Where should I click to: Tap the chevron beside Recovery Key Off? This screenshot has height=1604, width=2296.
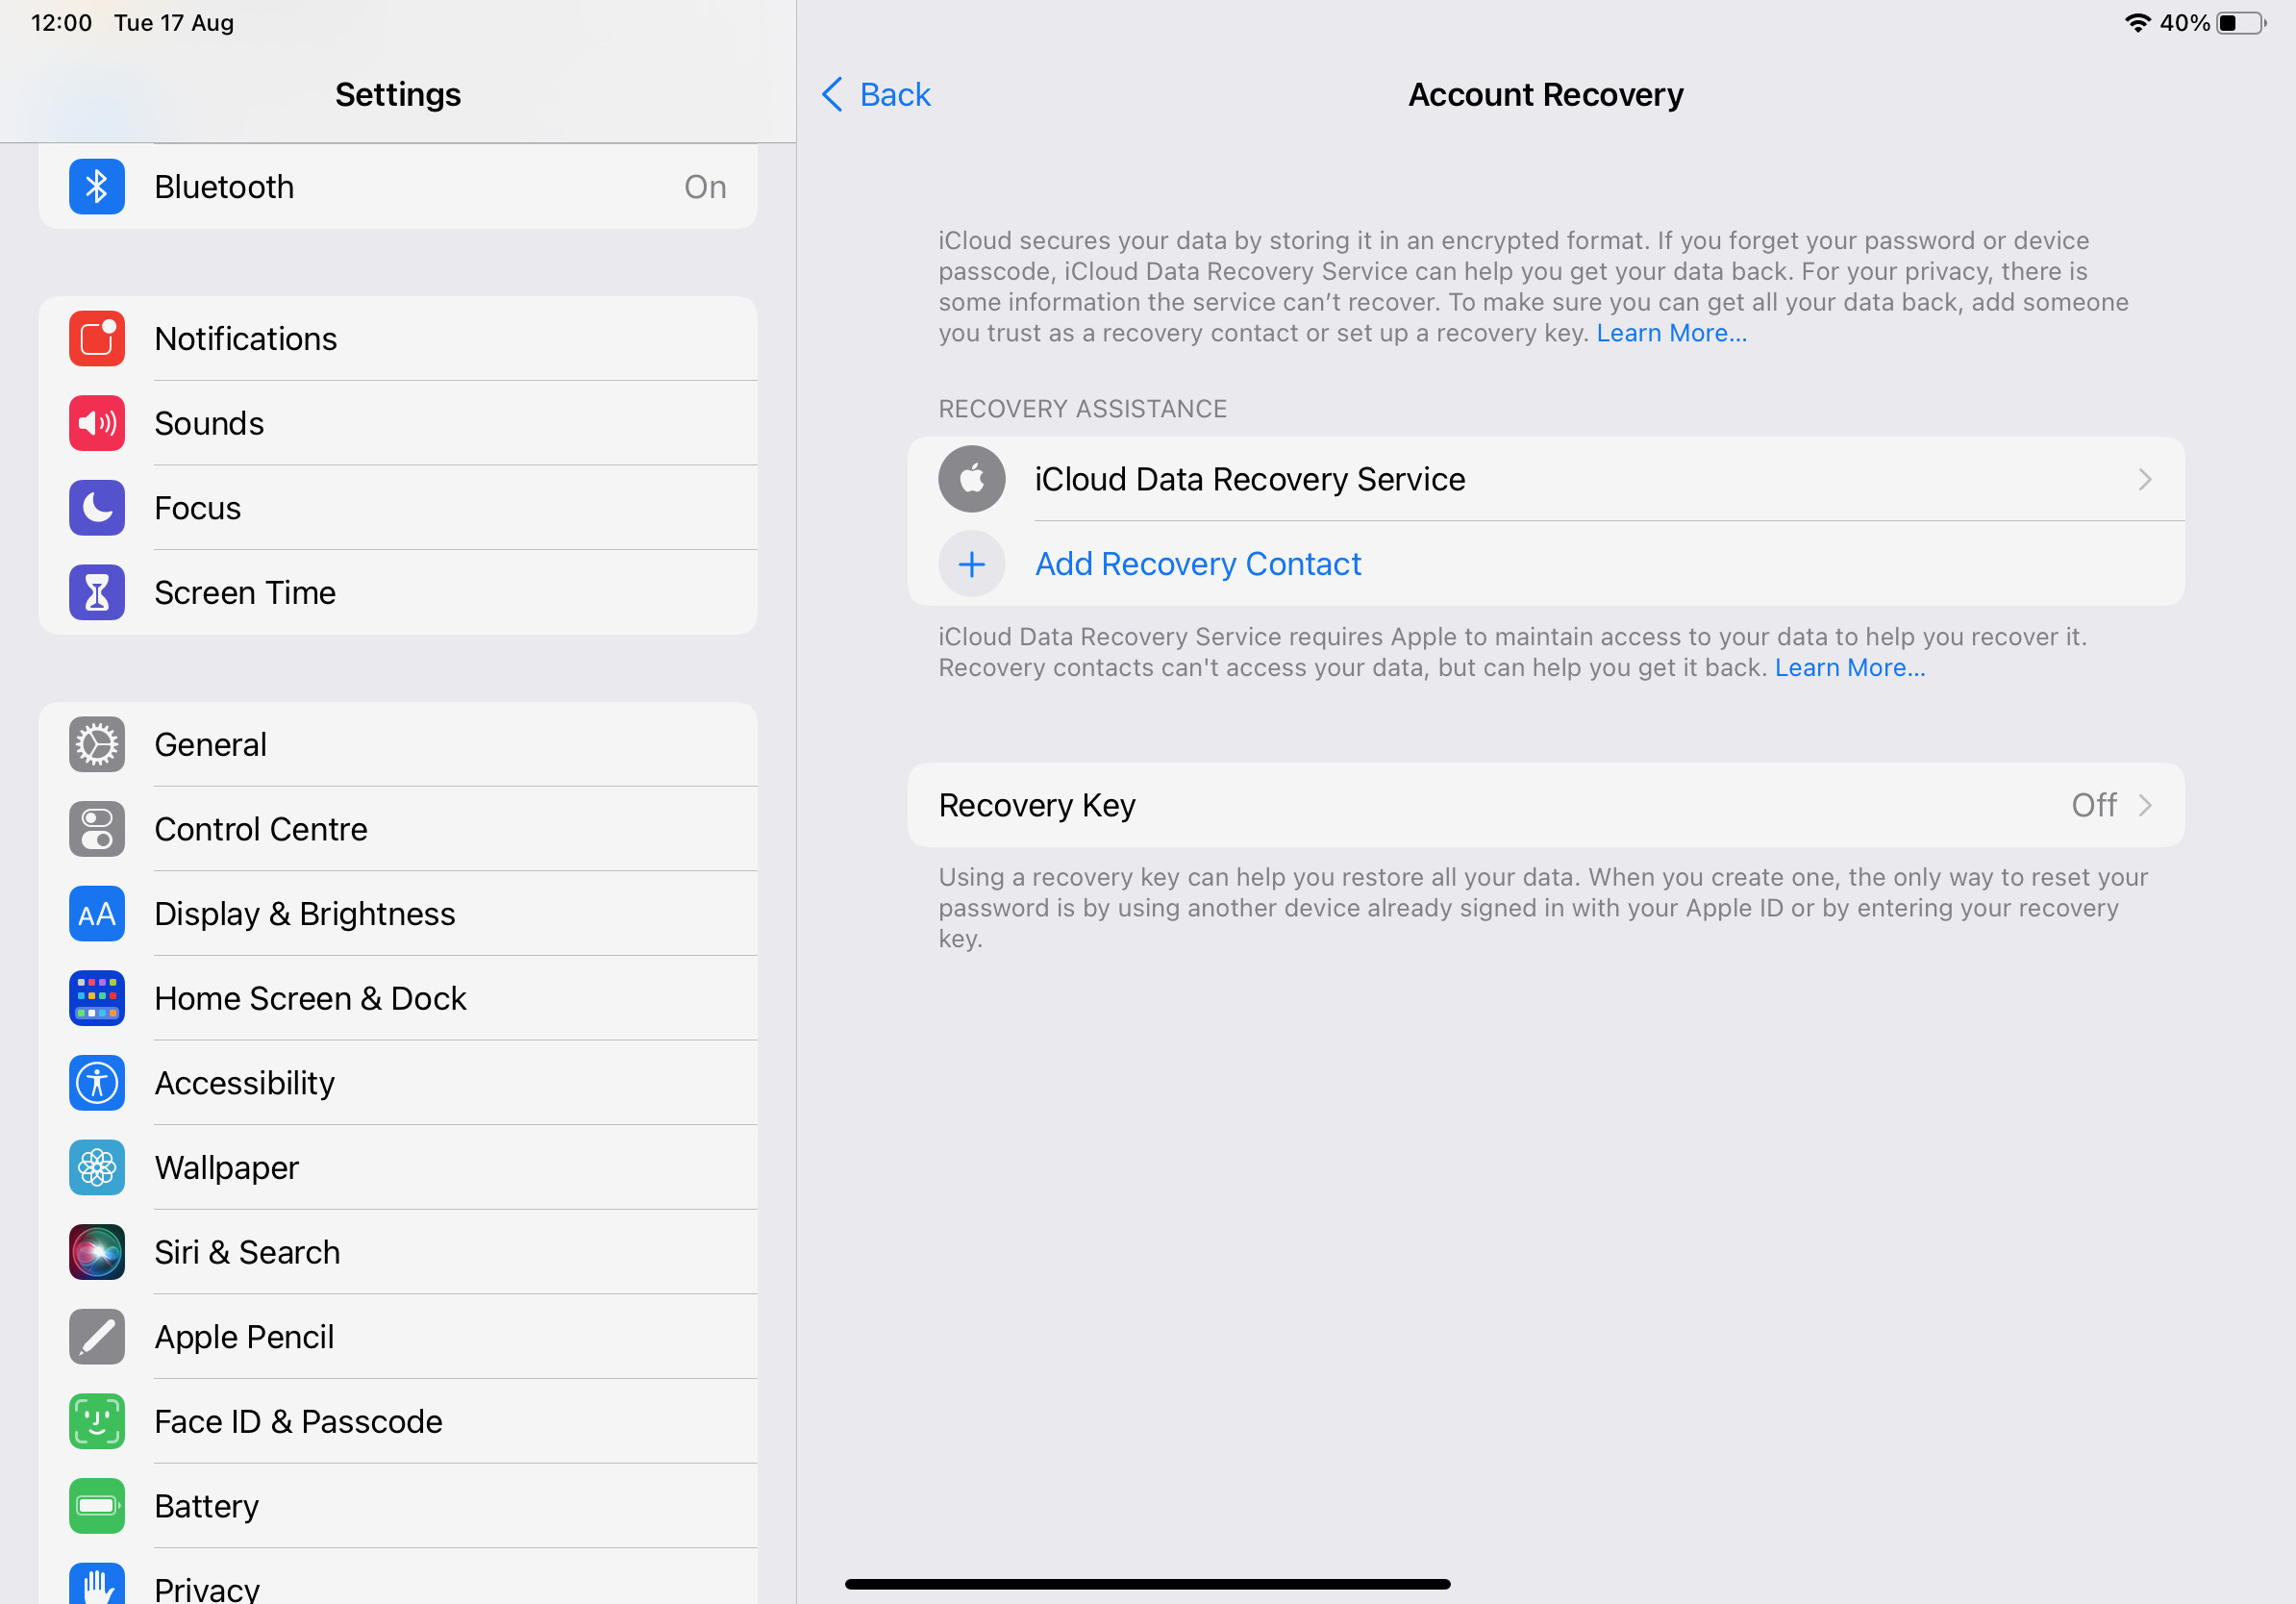2144,805
